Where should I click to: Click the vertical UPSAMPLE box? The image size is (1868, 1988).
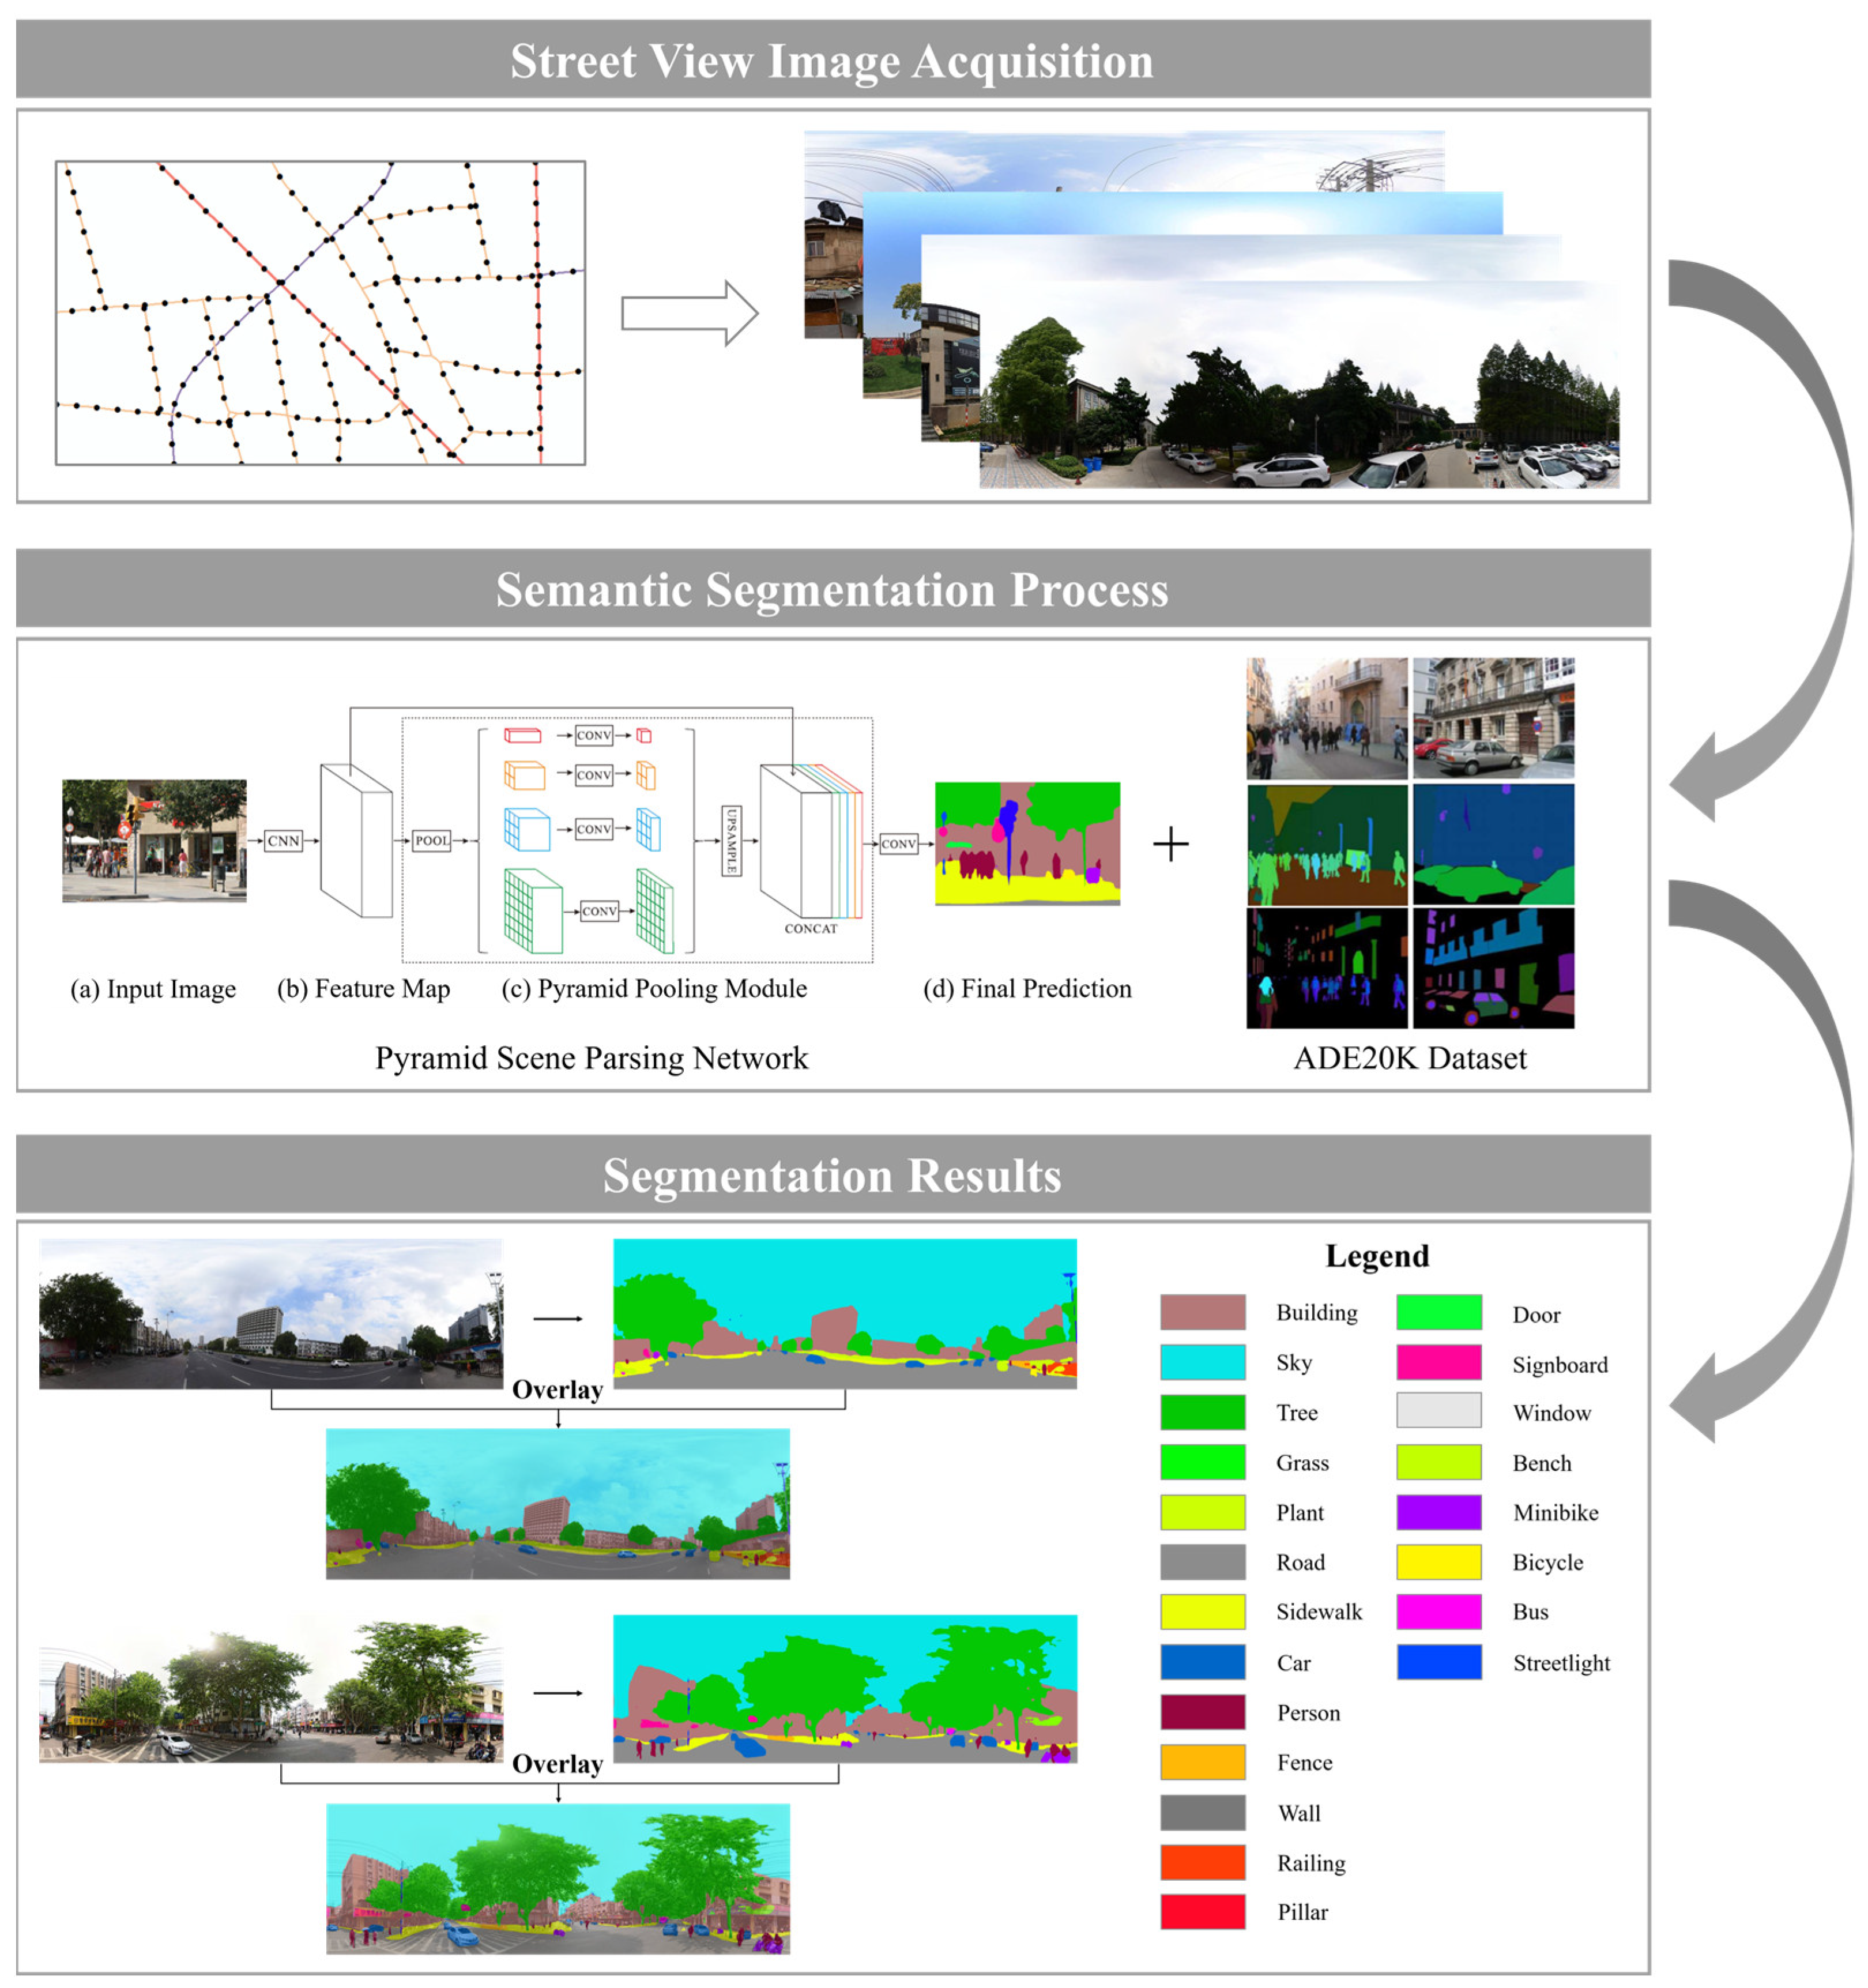click(731, 841)
